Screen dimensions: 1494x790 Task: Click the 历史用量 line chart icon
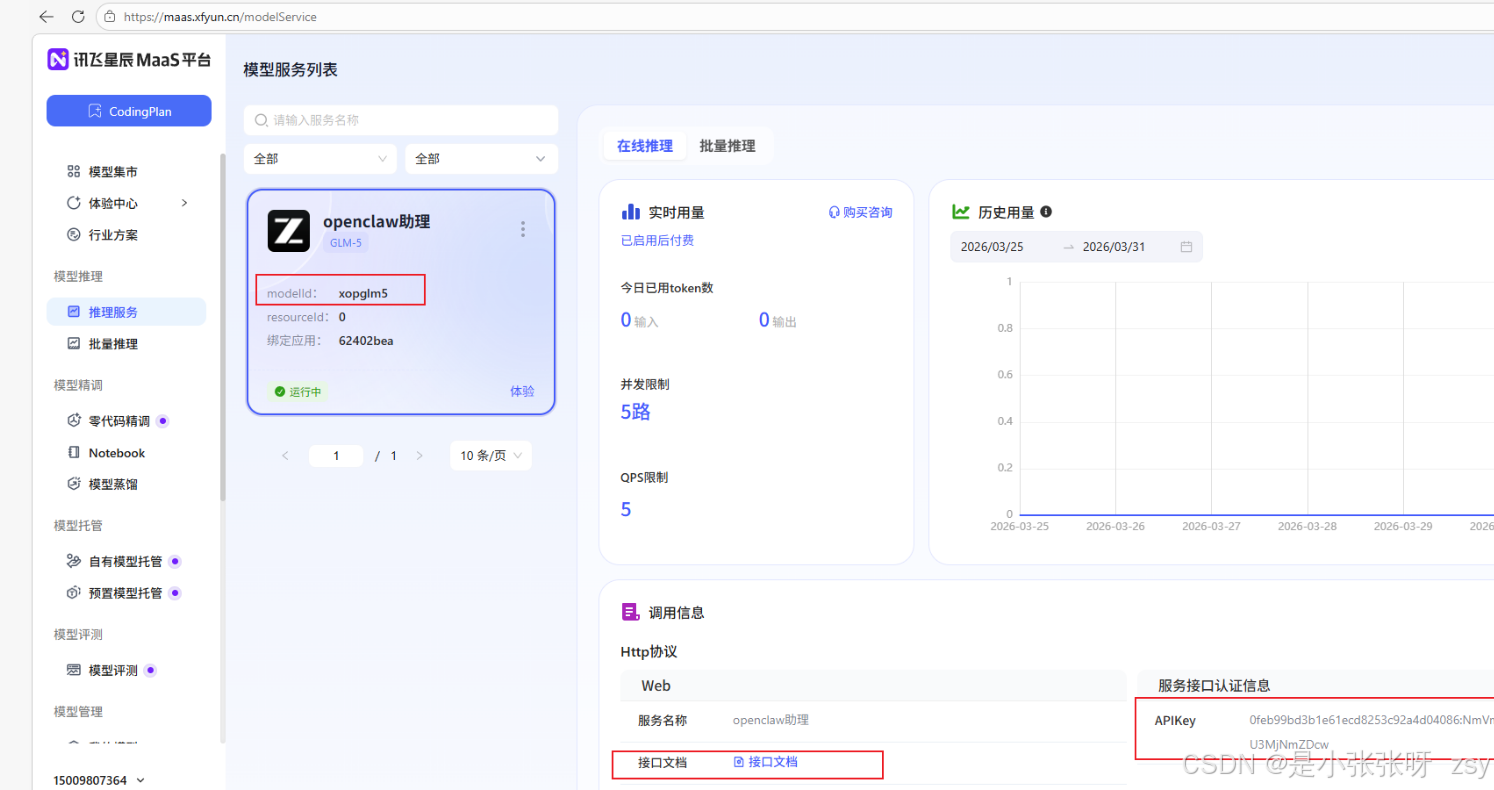pos(961,212)
